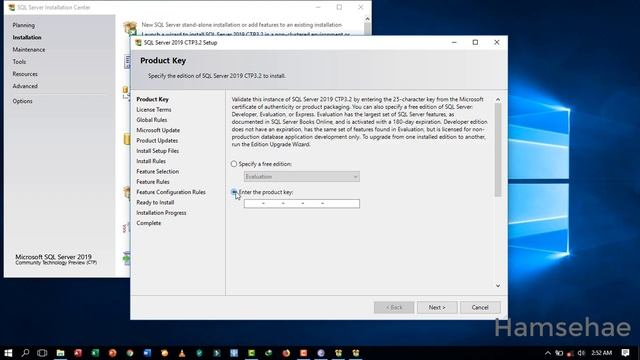The width and height of the screenshot is (640, 360).
Task: Click the < Back button
Action: pyautogui.click(x=394, y=307)
